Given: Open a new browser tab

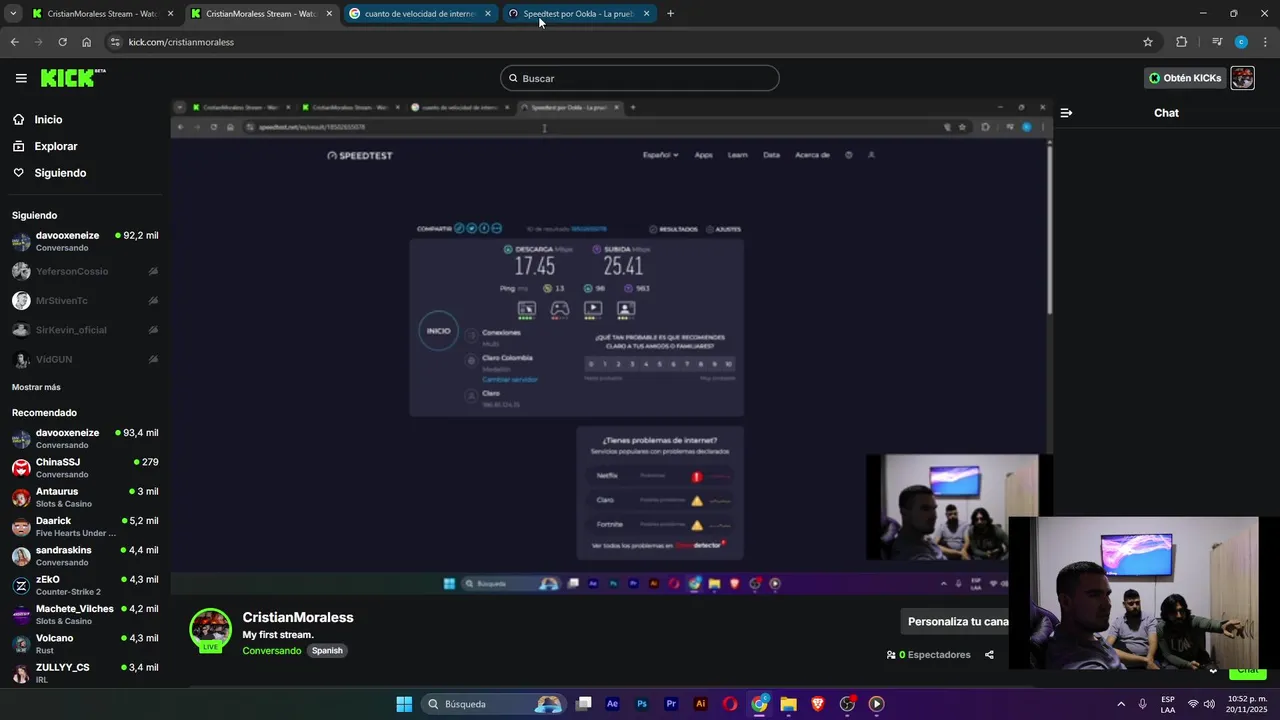Looking at the screenshot, I should coord(670,14).
